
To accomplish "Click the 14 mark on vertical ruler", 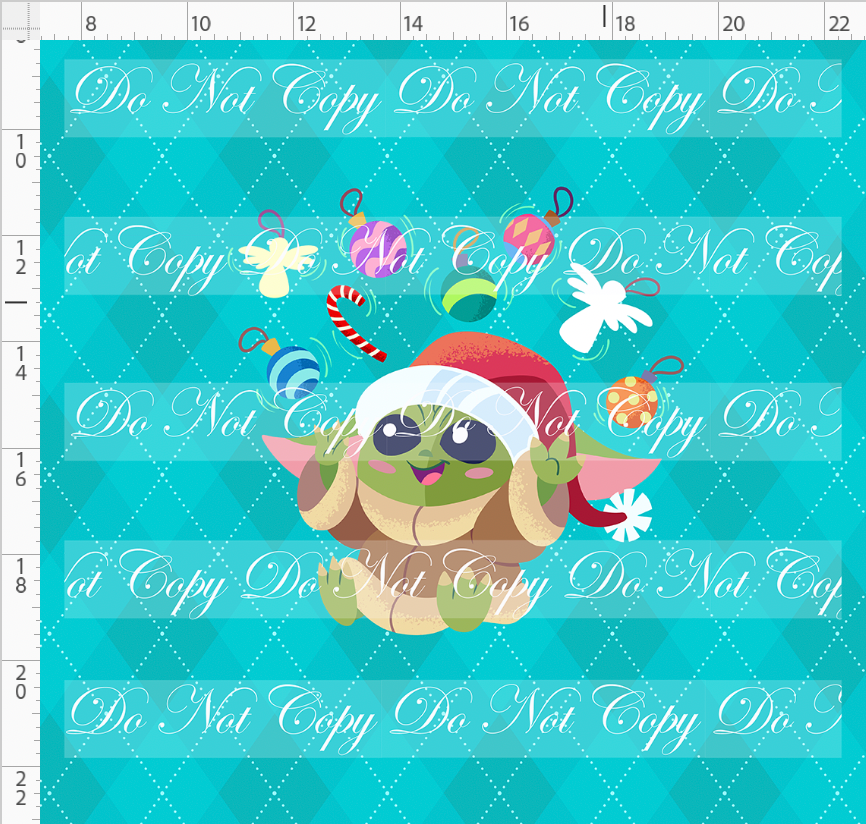I will [x=20, y=363].
